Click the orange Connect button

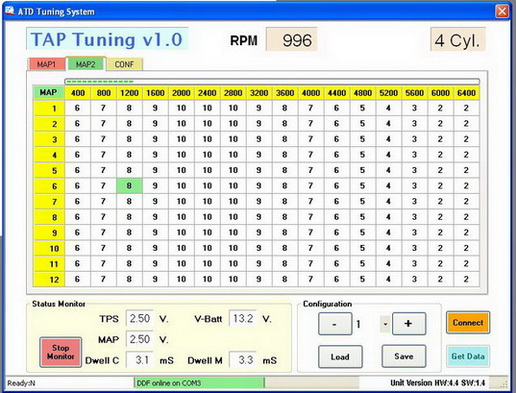pos(468,323)
